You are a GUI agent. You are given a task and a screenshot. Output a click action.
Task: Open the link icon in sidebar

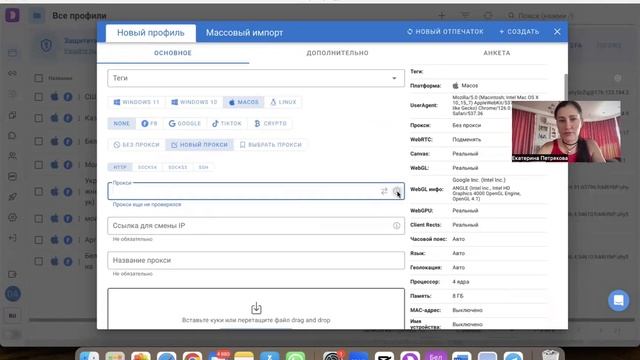(13, 73)
